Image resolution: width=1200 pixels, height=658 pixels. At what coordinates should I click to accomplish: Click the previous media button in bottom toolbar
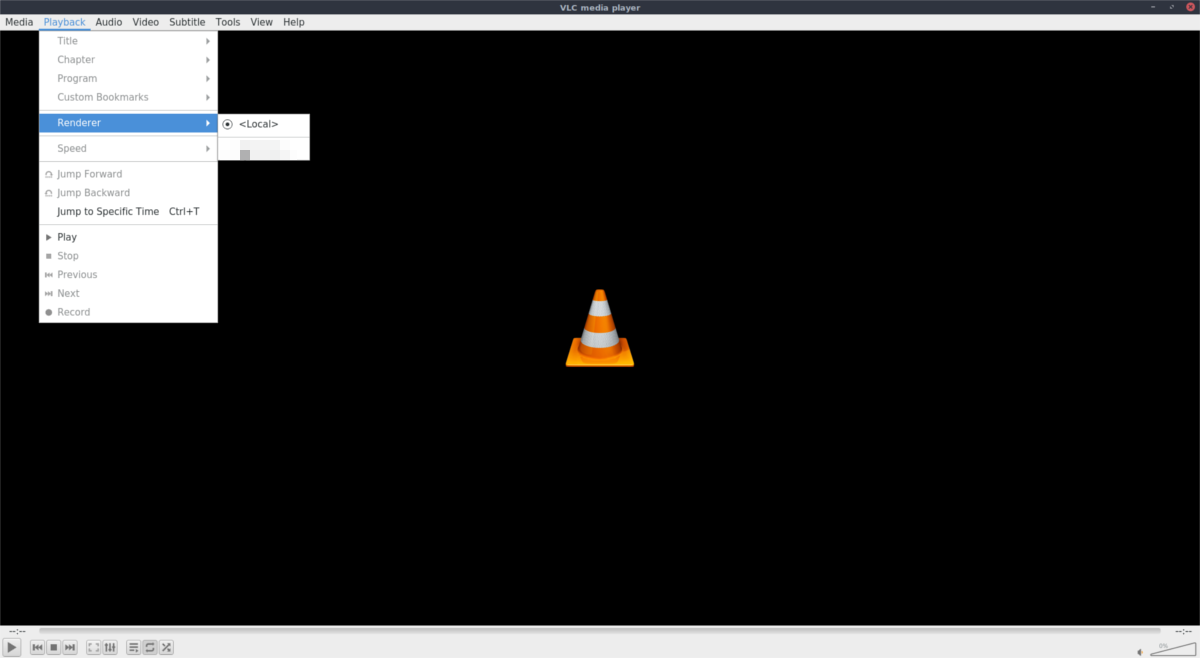pyautogui.click(x=37, y=648)
